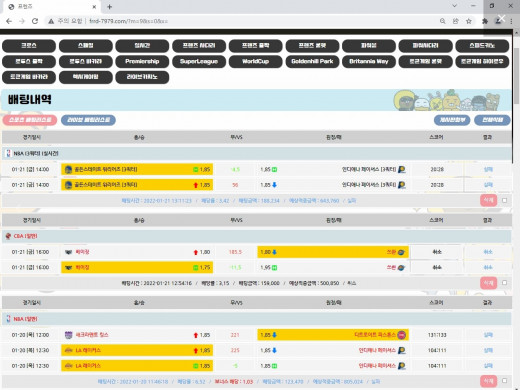Click the blue down arrow in 221 row
The image size is (520, 390).
tap(274, 335)
